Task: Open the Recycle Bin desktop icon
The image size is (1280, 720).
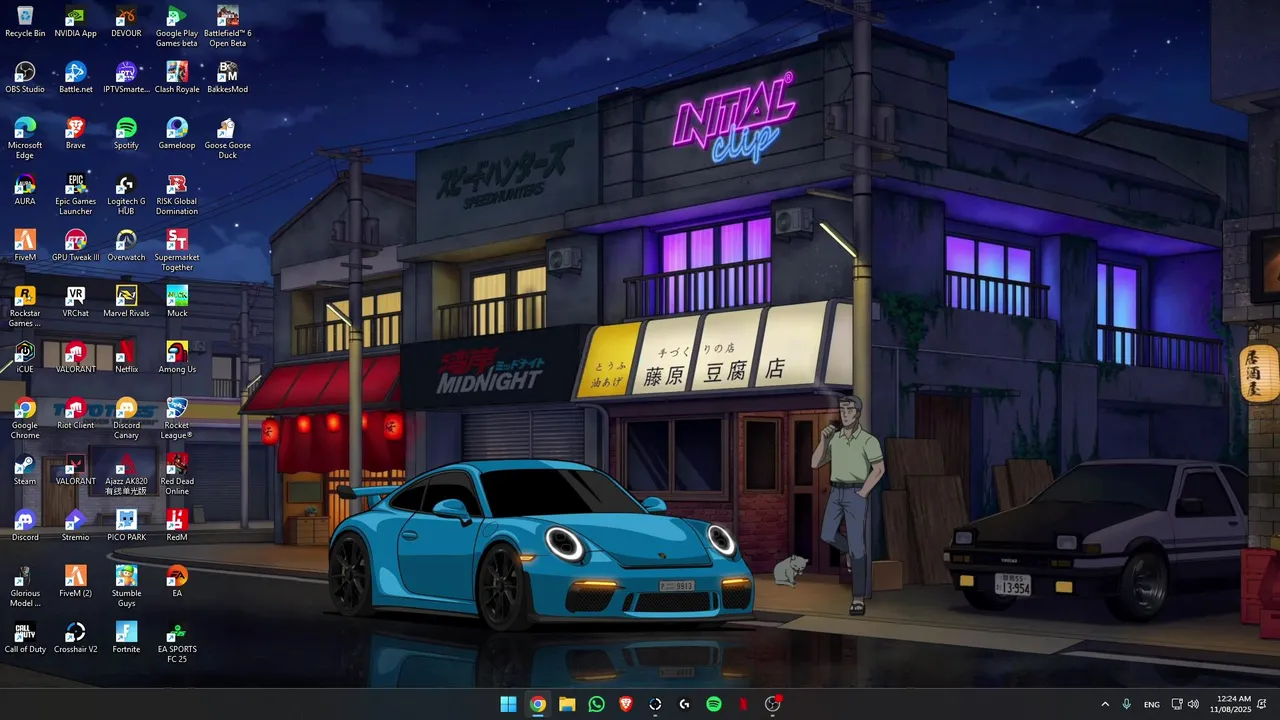Action: pyautogui.click(x=25, y=22)
